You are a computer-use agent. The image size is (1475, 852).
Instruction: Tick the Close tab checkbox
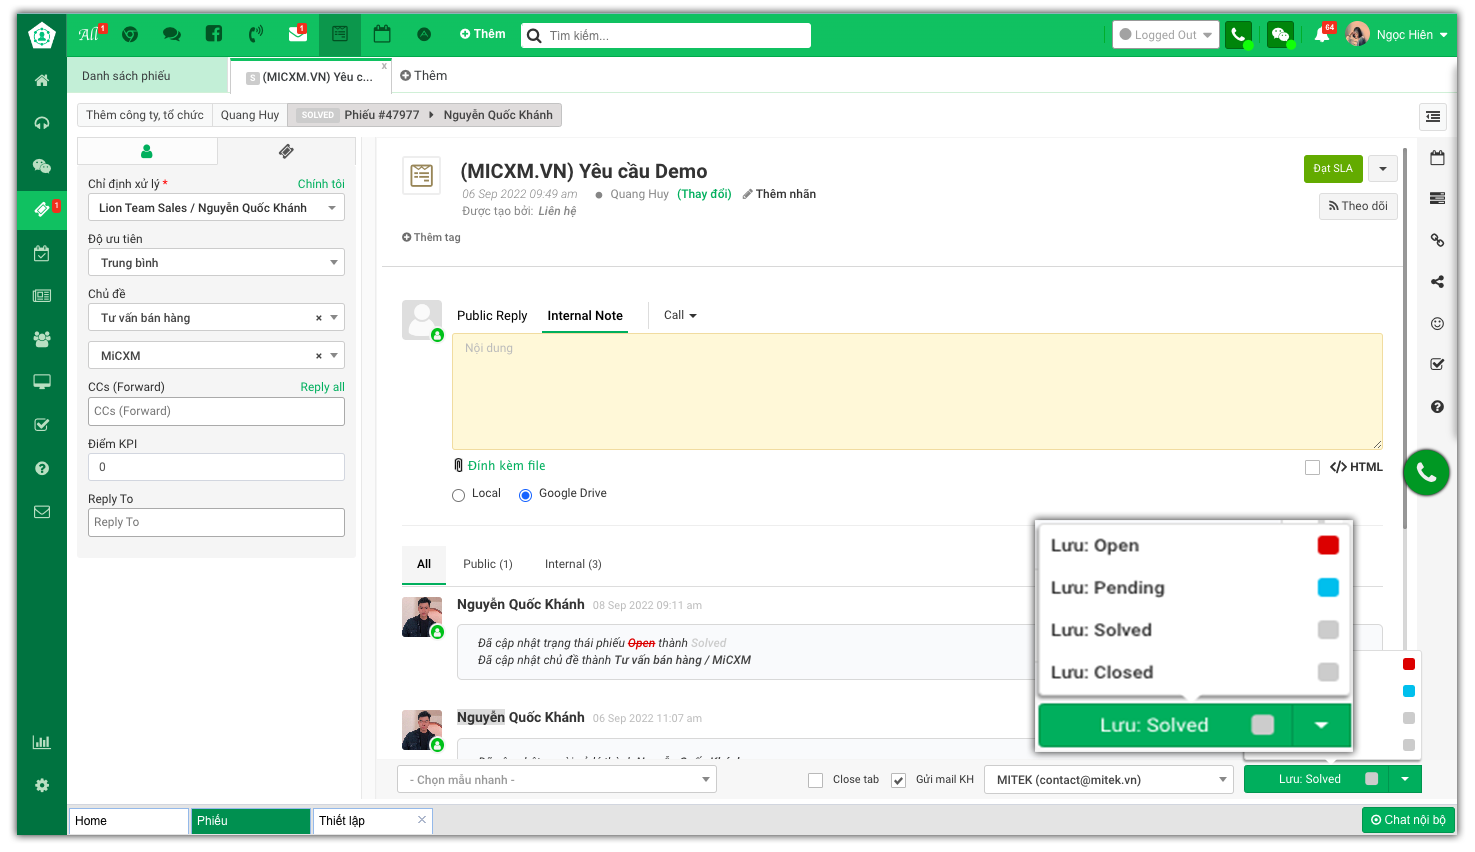(x=815, y=780)
